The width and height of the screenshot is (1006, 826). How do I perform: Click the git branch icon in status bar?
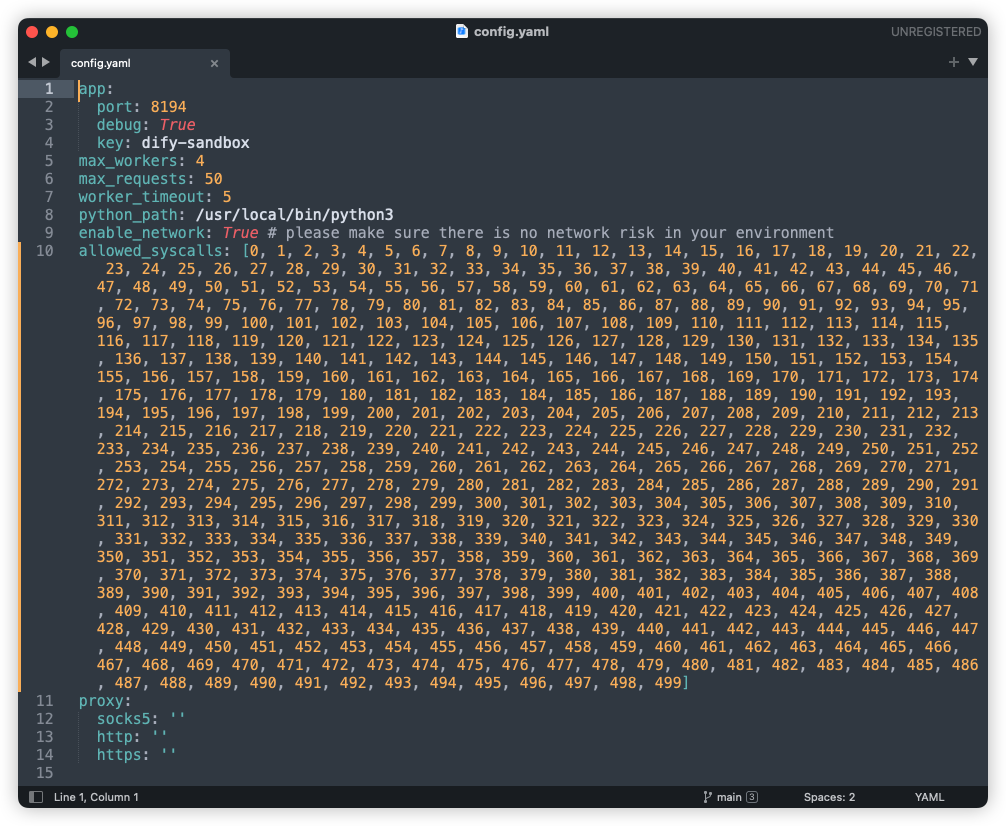pos(707,796)
